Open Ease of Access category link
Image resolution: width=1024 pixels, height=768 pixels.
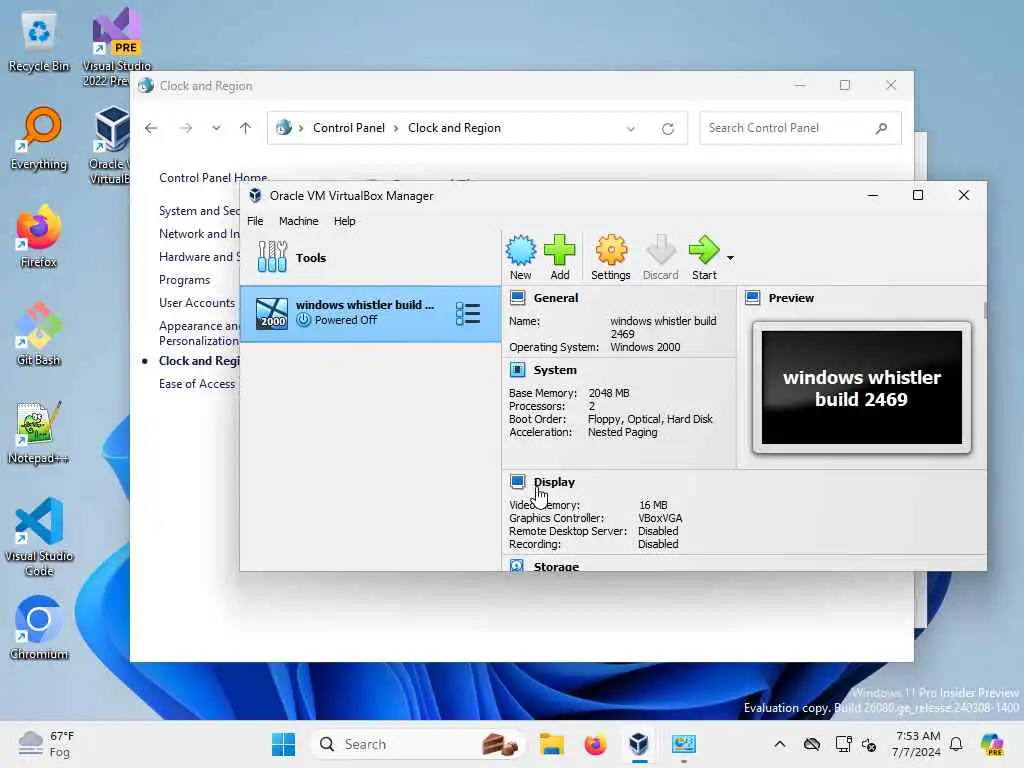coord(197,383)
